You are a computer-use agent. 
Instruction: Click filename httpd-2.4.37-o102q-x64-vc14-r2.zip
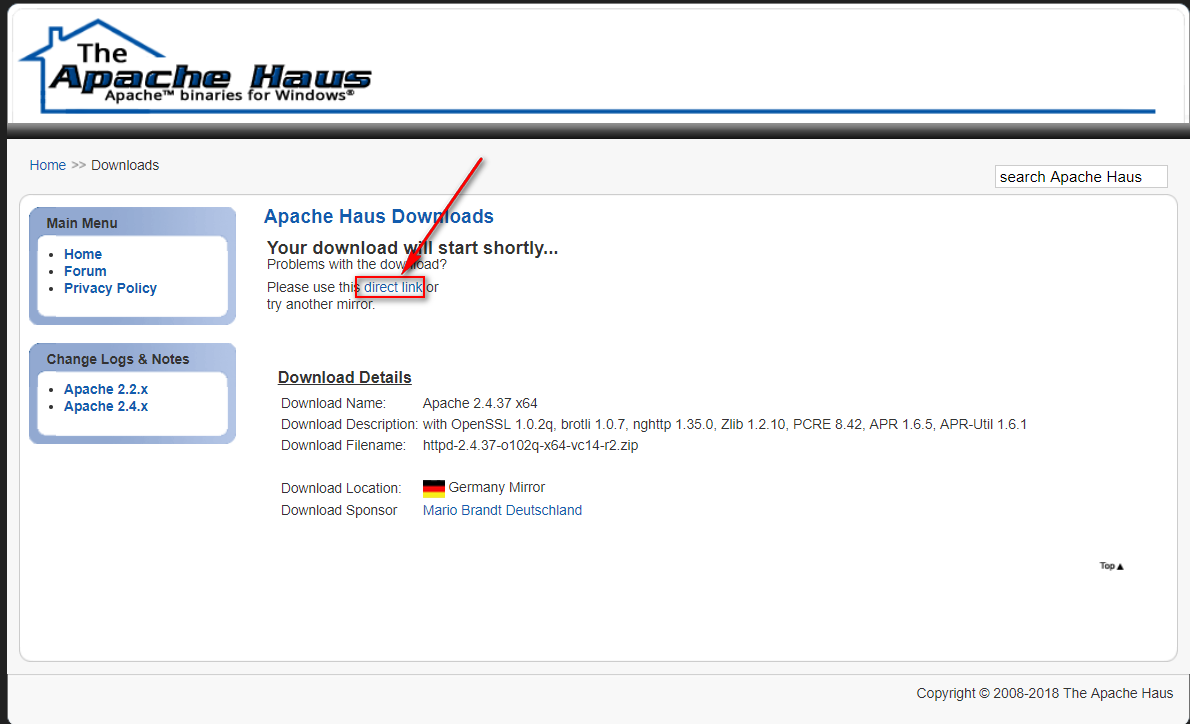tap(530, 445)
